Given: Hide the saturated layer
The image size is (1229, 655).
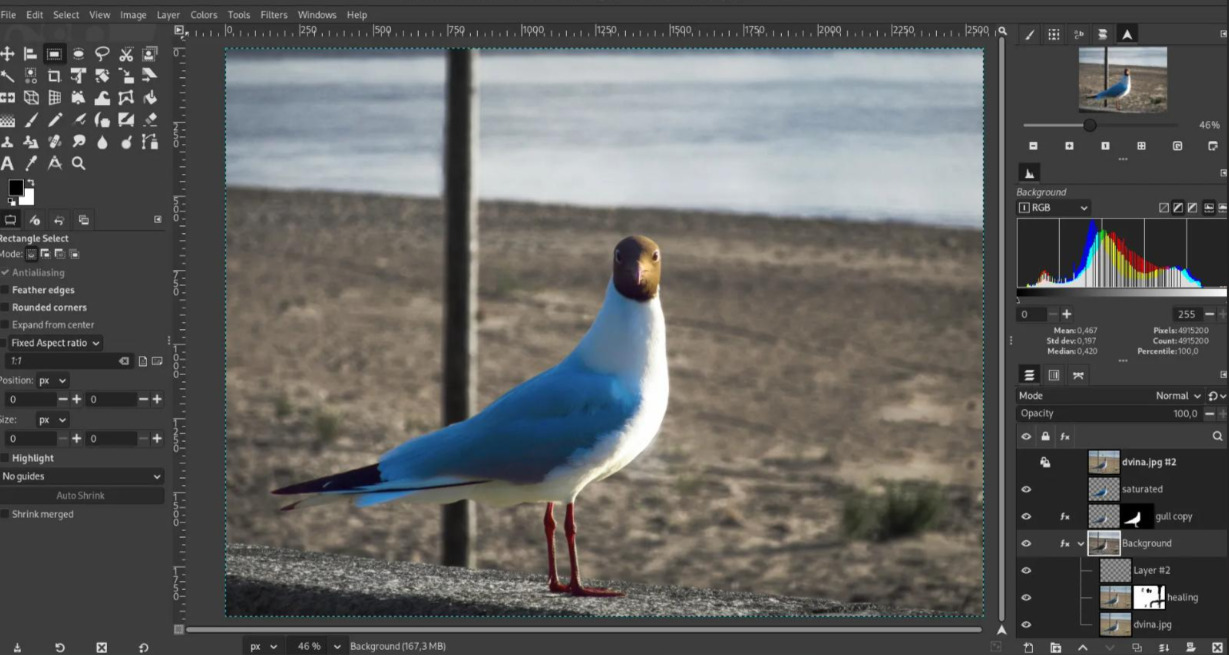Looking at the screenshot, I should pyautogui.click(x=1026, y=489).
